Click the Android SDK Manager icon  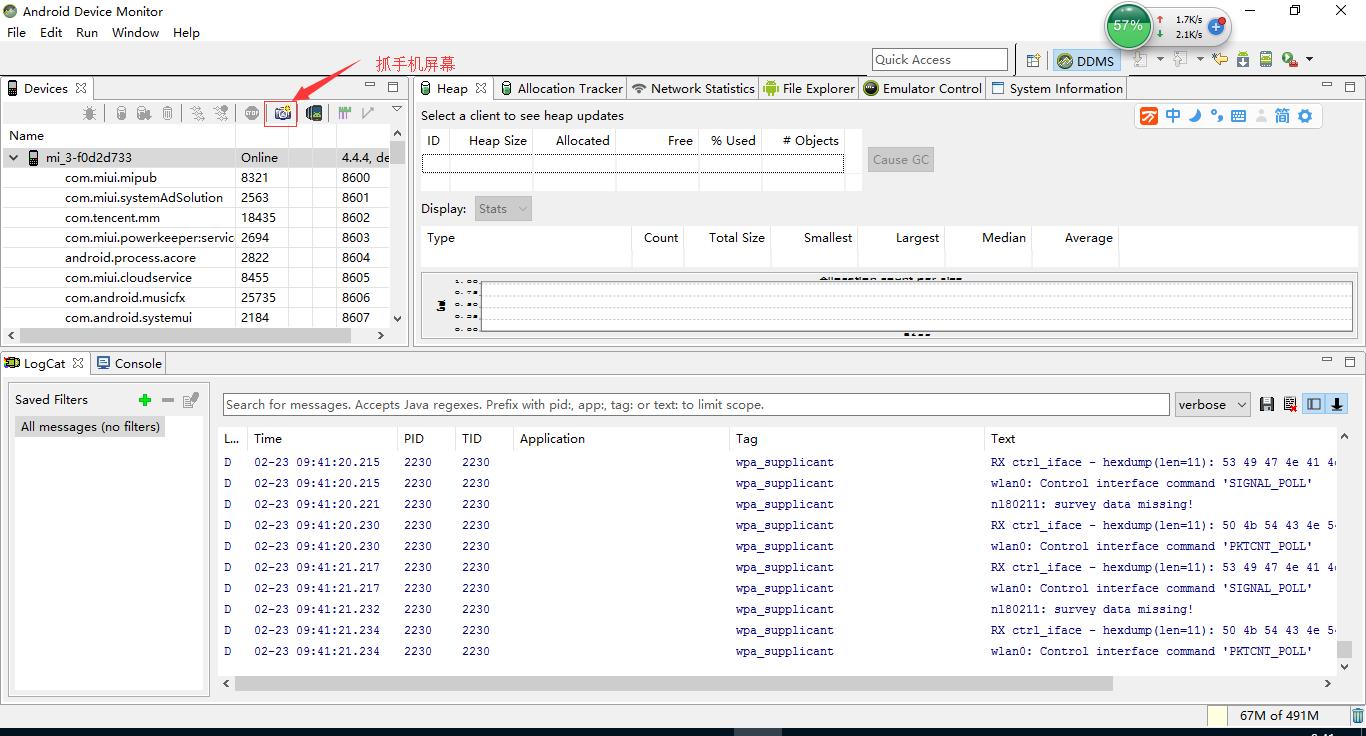pyautogui.click(x=1243, y=59)
